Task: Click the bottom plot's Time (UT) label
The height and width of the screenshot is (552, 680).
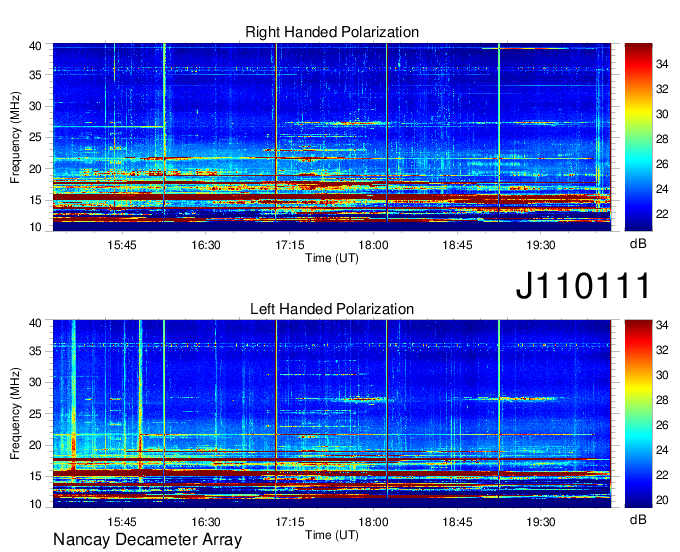Action: coord(332,535)
